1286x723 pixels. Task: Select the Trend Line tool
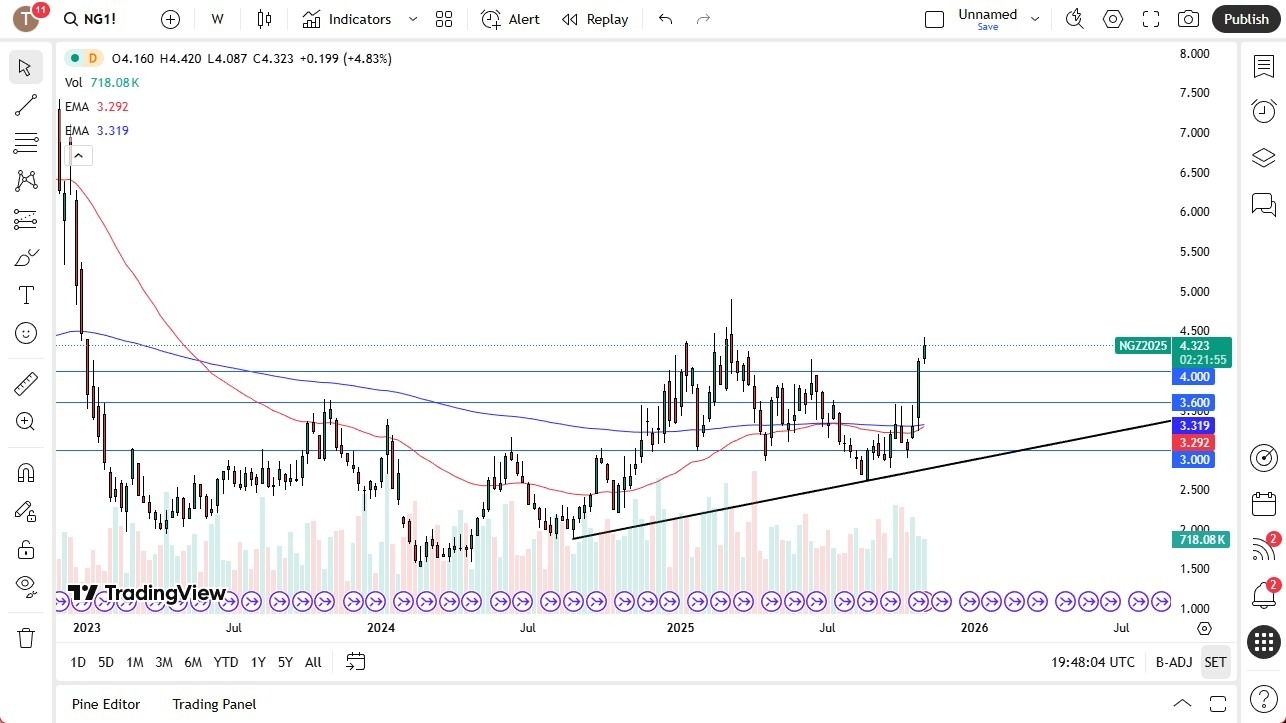26,105
